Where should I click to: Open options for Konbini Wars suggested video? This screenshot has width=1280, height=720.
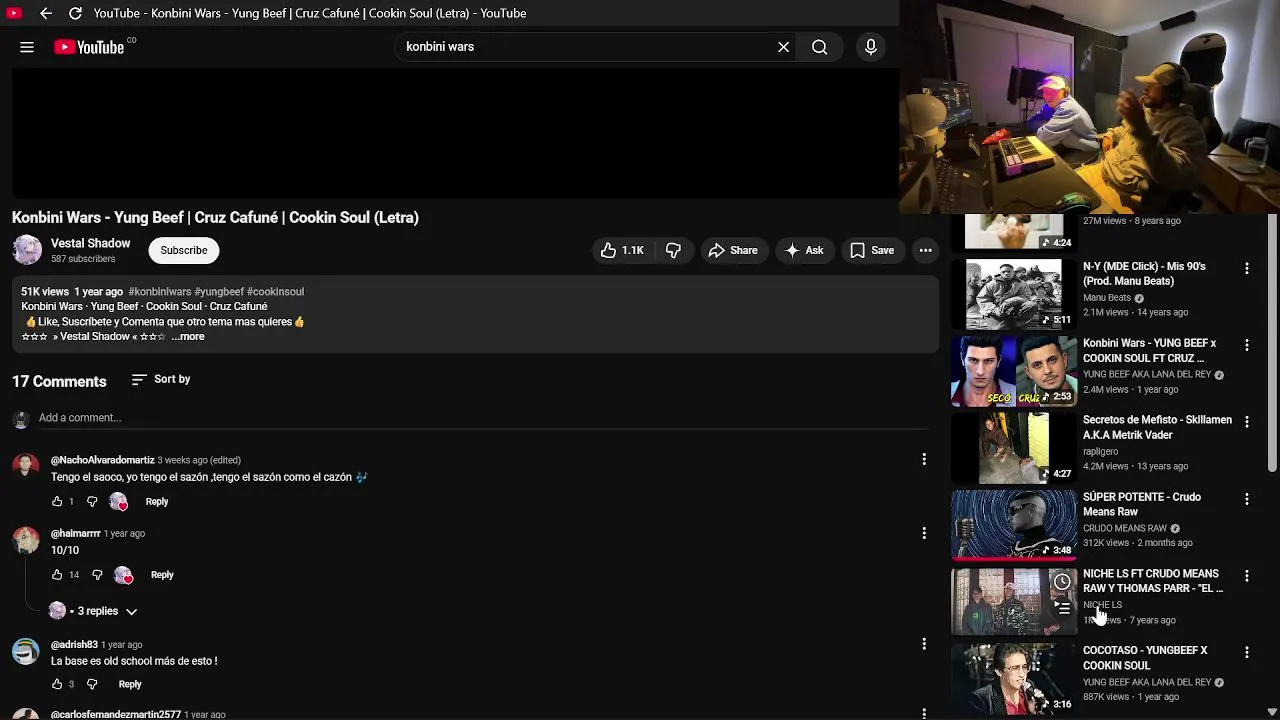[x=1247, y=345]
